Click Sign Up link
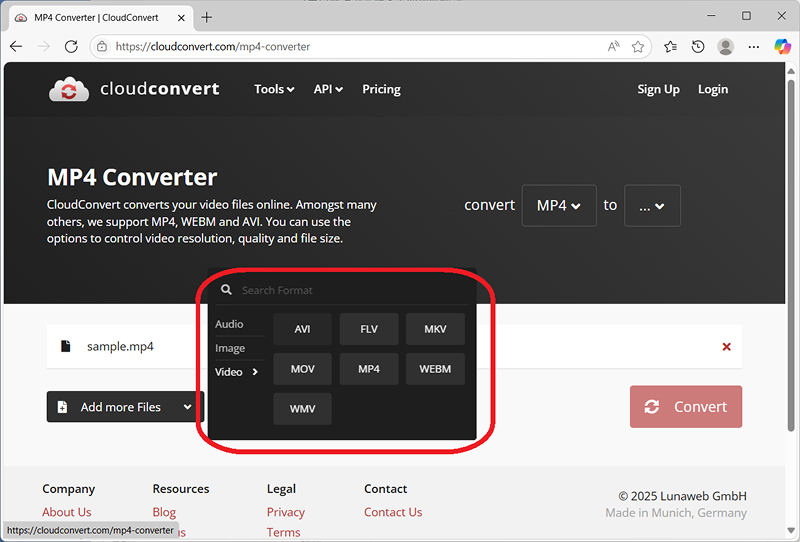 click(658, 89)
